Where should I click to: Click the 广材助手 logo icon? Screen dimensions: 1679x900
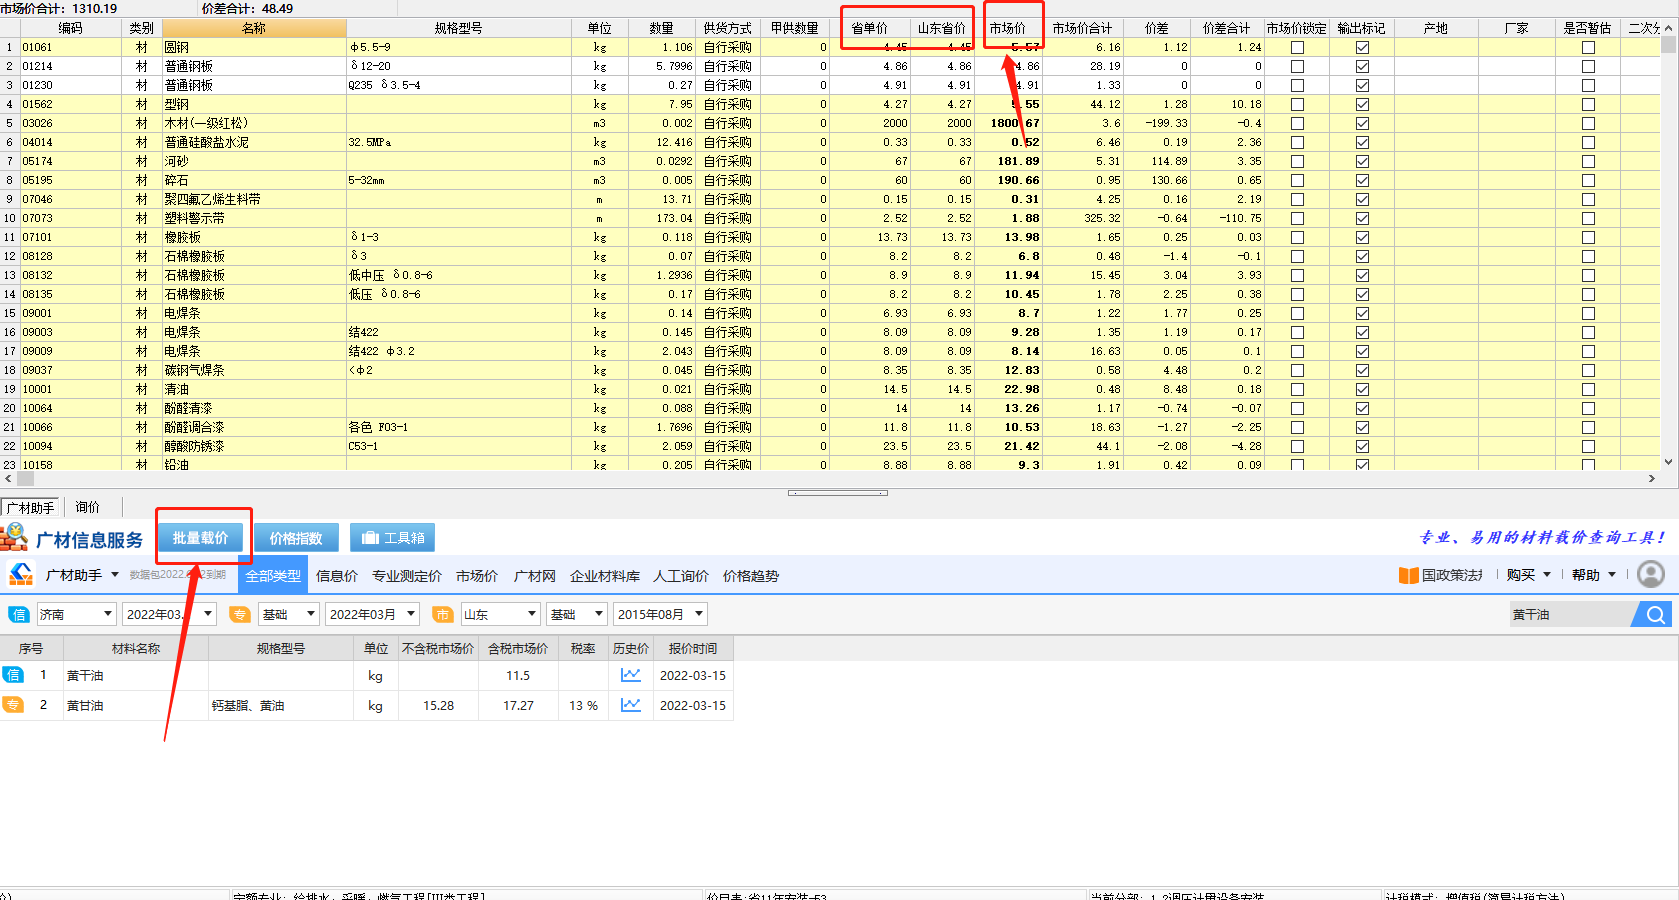point(21,574)
